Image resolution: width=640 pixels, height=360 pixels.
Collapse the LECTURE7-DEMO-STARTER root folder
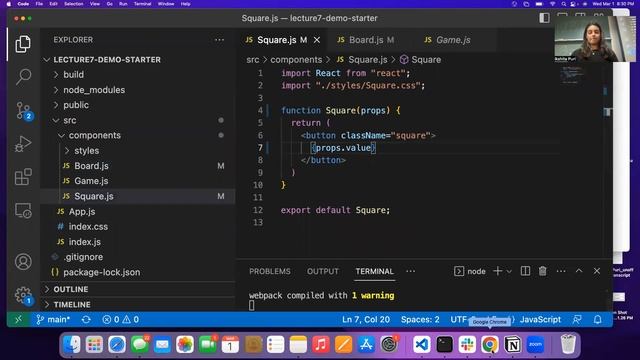pos(107,60)
